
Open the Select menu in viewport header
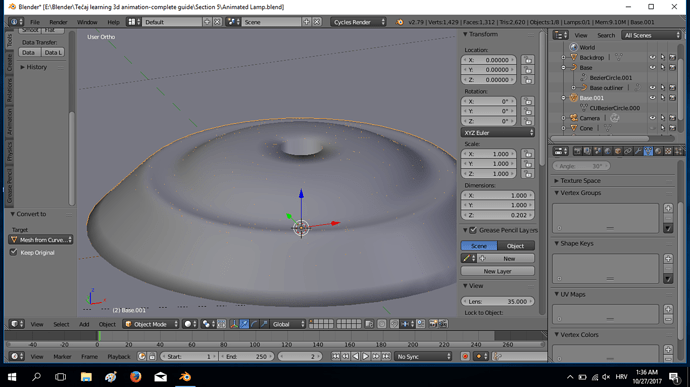click(61, 324)
